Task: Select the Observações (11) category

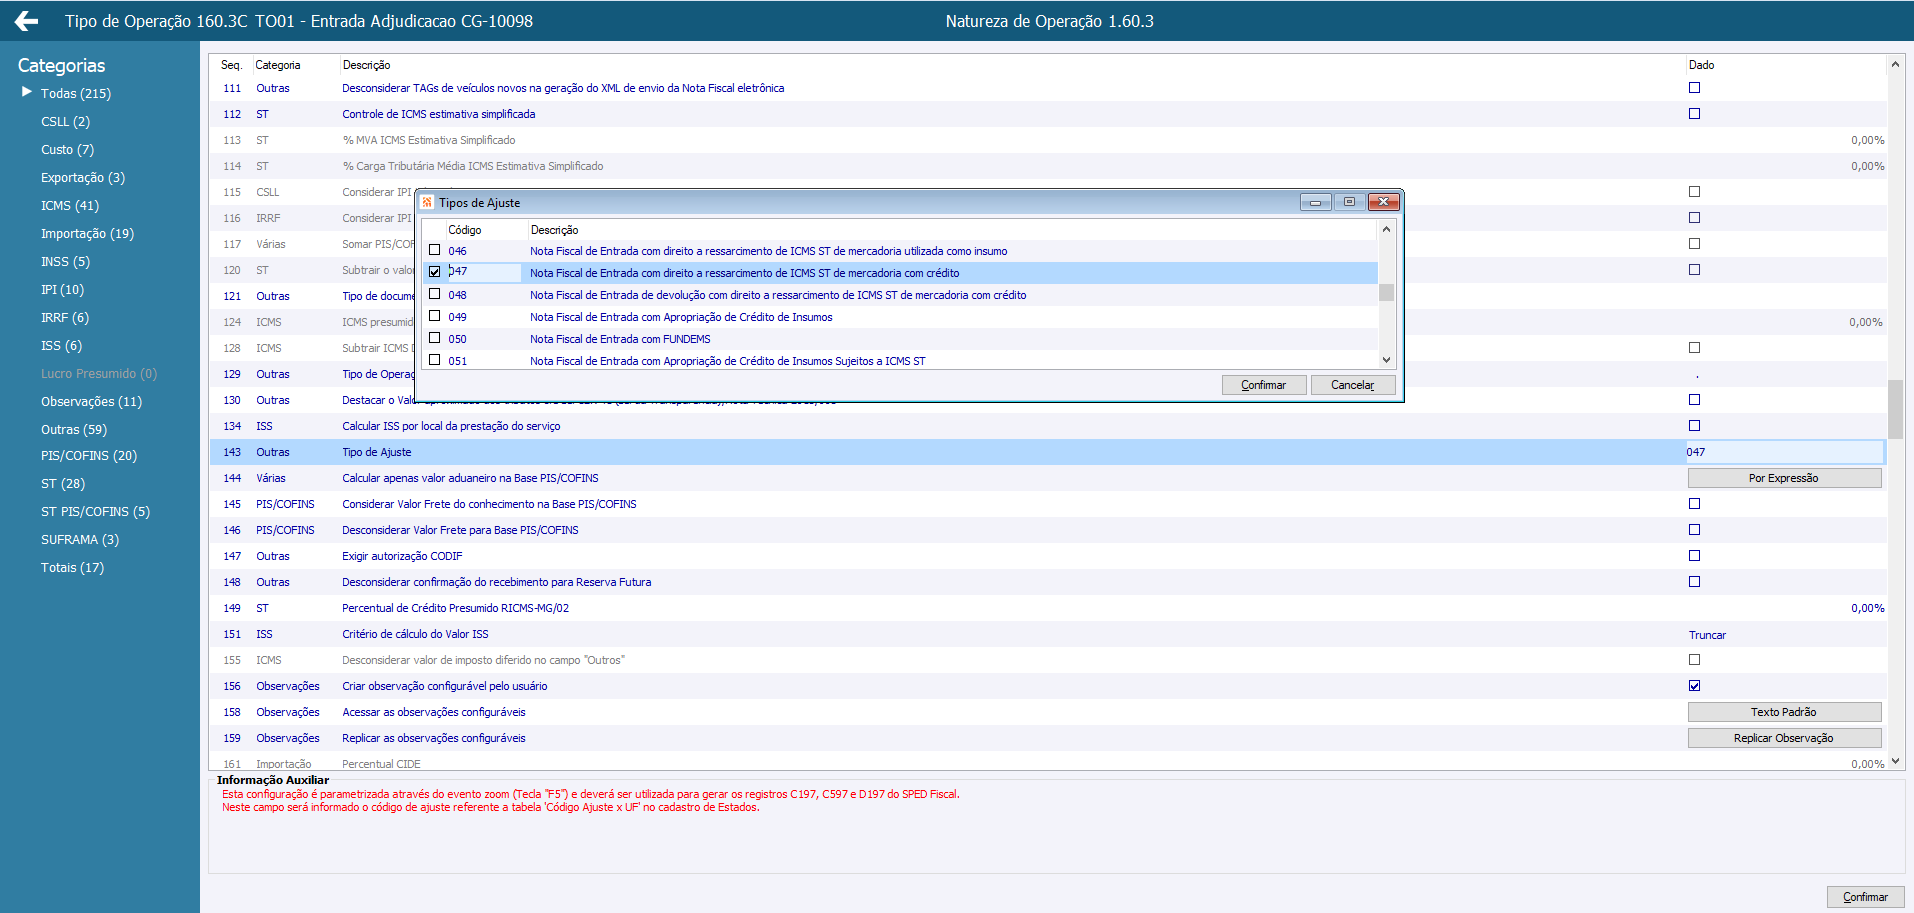Action: tap(91, 401)
